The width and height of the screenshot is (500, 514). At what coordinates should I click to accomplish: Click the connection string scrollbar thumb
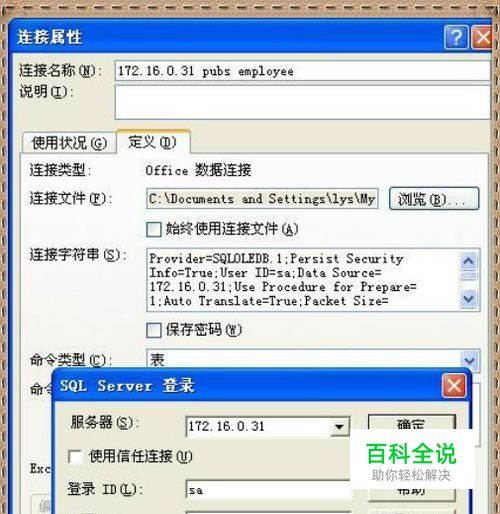click(469, 276)
